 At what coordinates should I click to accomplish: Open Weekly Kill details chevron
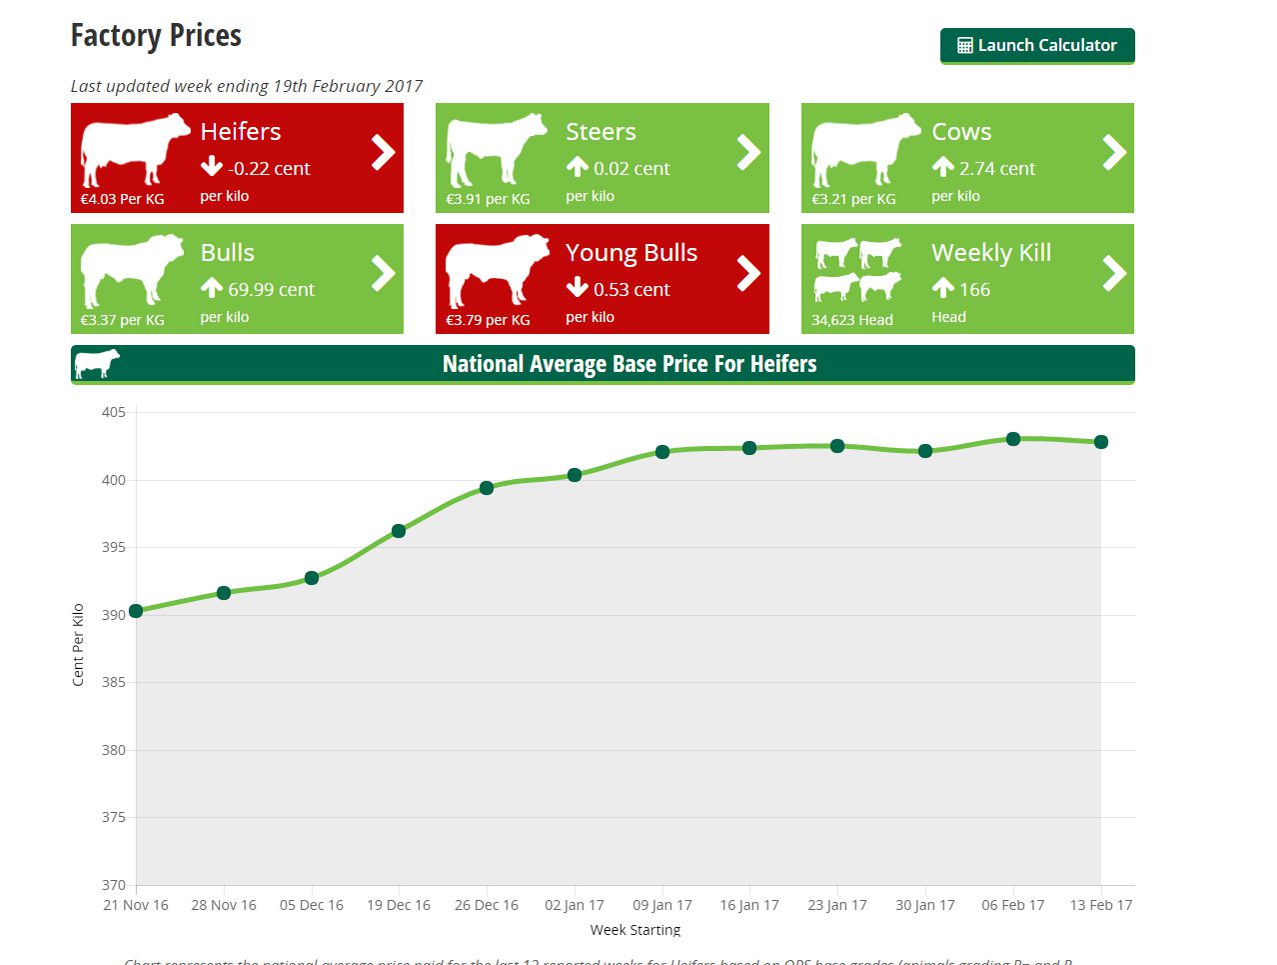coord(1114,273)
